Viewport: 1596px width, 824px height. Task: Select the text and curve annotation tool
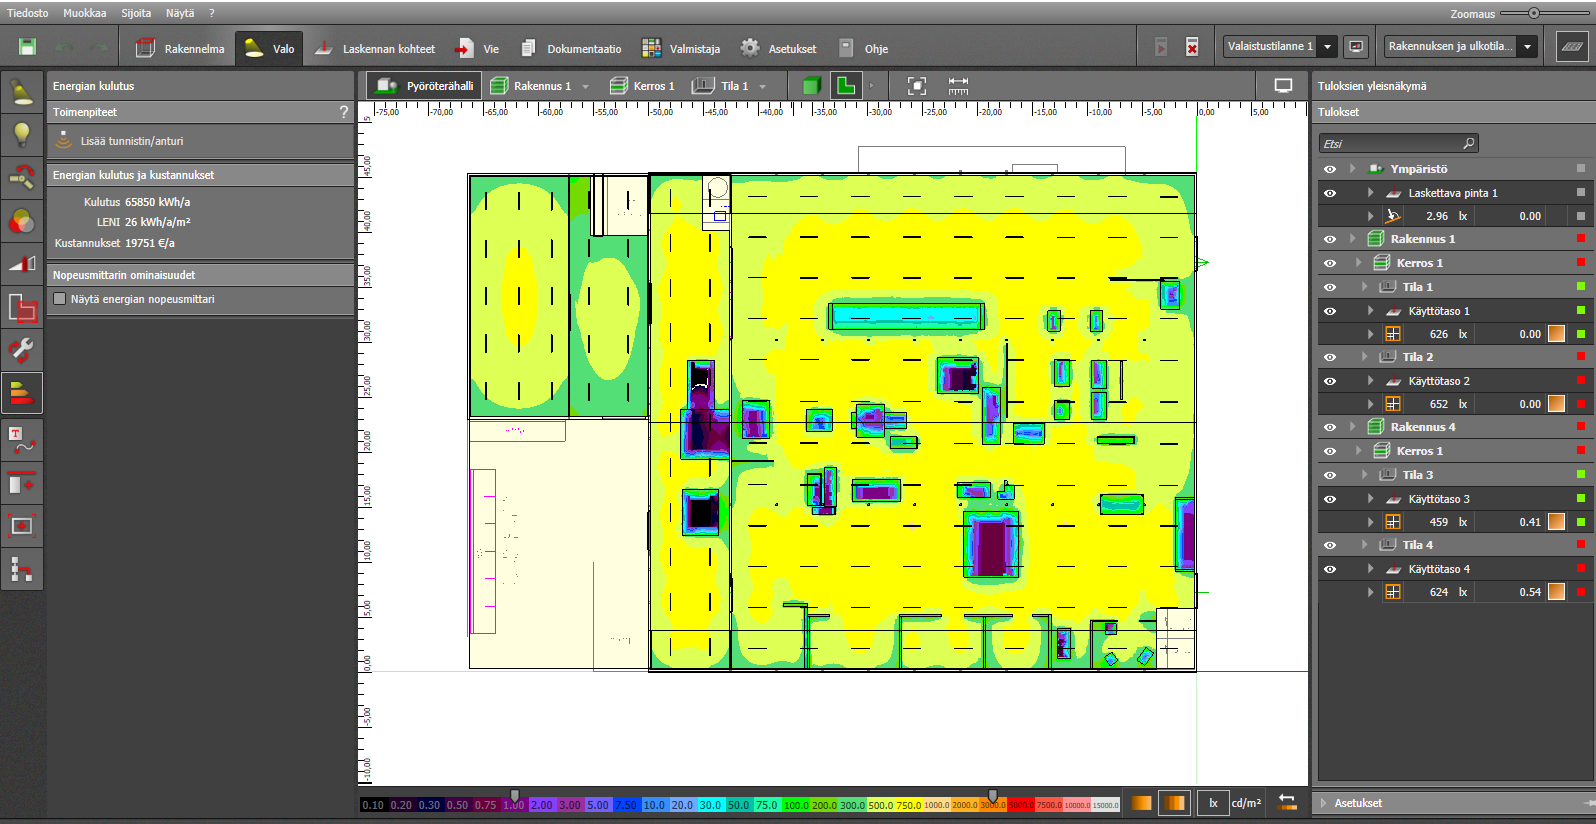[x=22, y=440]
